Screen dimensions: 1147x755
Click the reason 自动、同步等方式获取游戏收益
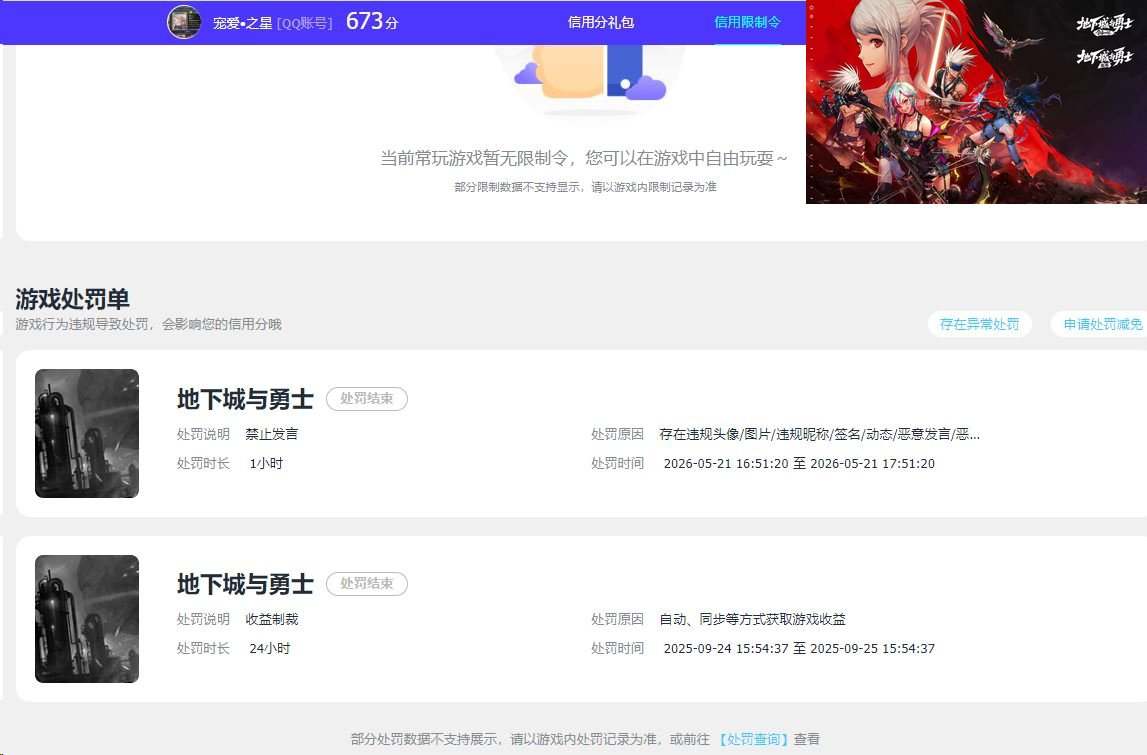tap(752, 619)
